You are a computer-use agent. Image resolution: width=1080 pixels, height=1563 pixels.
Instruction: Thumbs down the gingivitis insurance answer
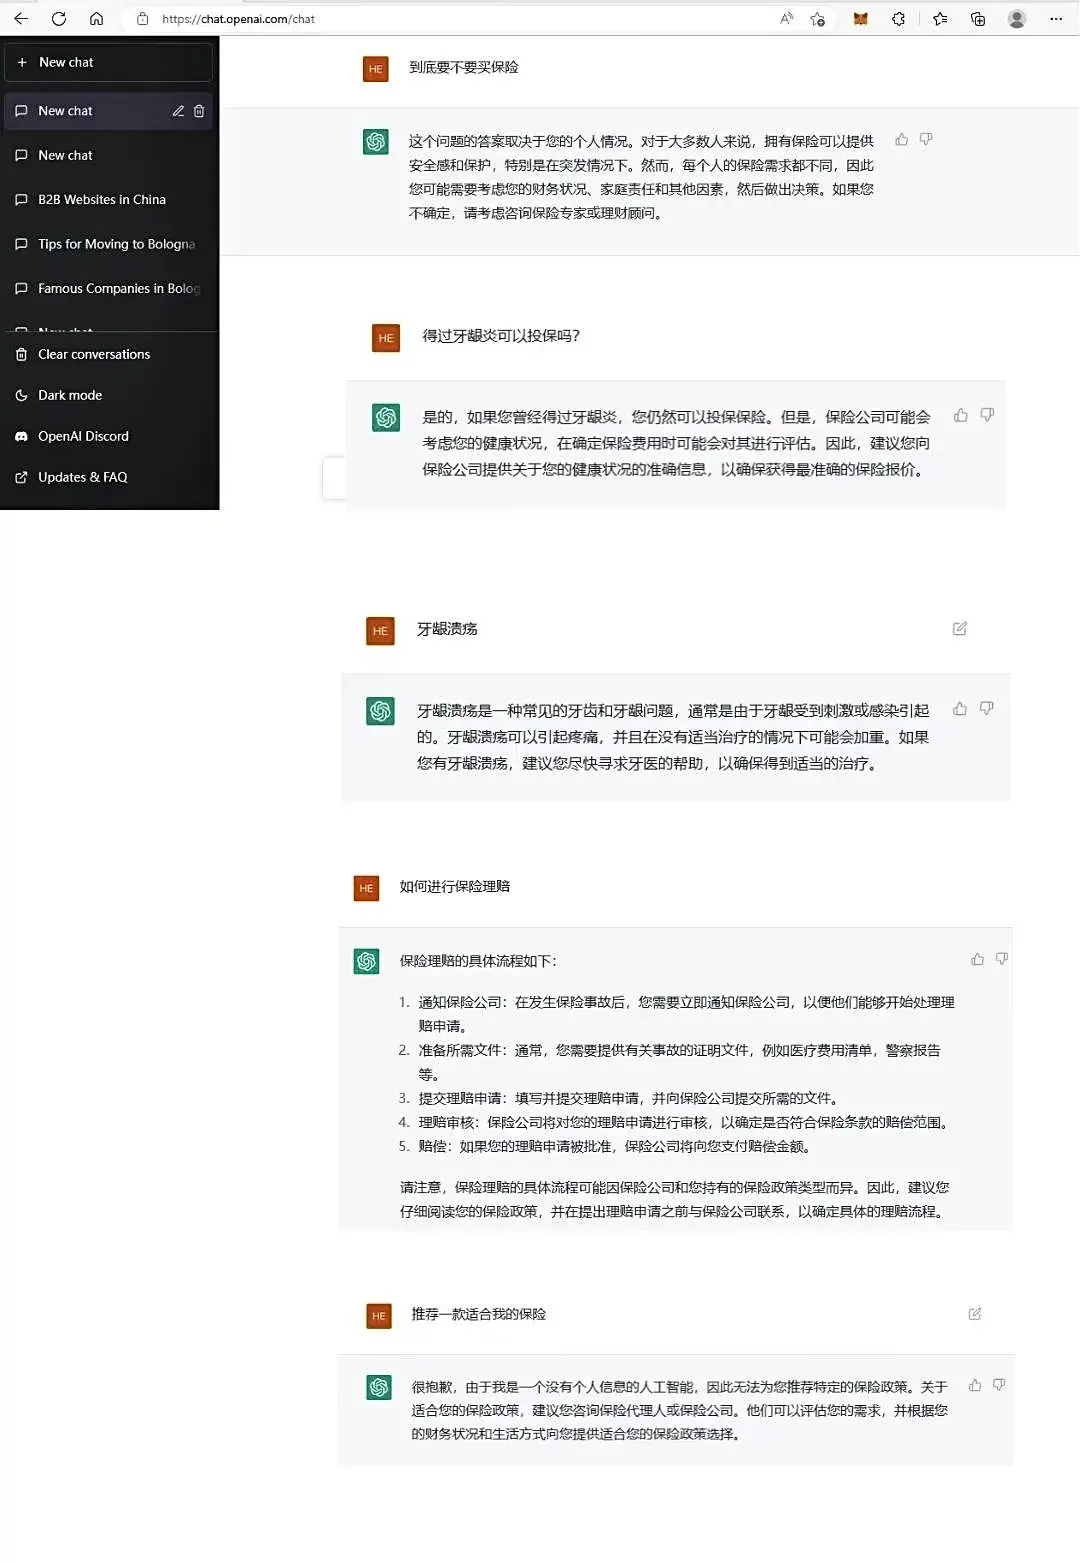point(987,415)
